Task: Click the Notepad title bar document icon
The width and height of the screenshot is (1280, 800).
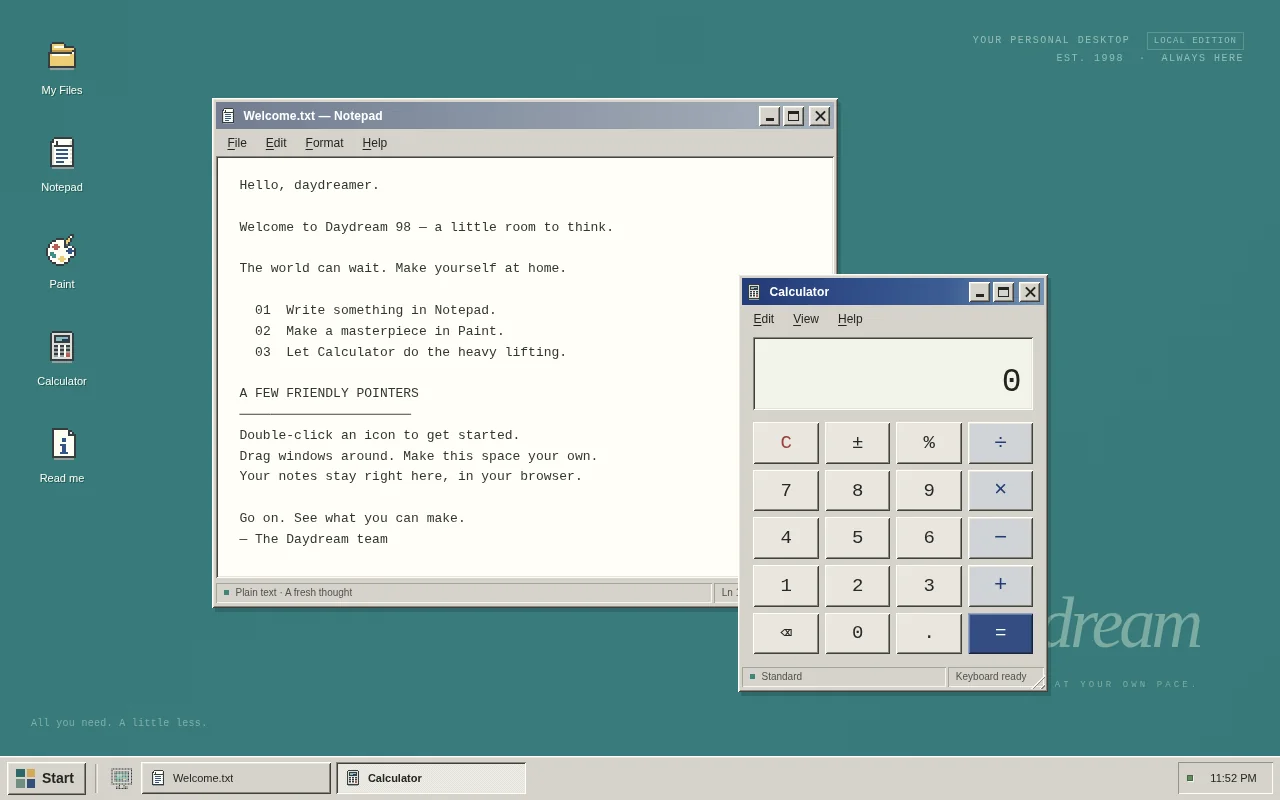Action: 228,116
